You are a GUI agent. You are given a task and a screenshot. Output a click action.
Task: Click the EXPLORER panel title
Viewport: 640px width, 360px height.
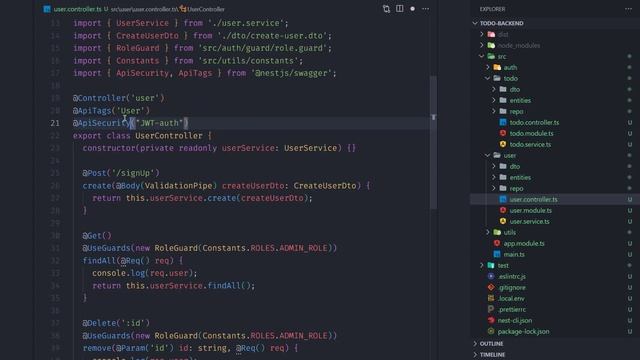(x=492, y=9)
